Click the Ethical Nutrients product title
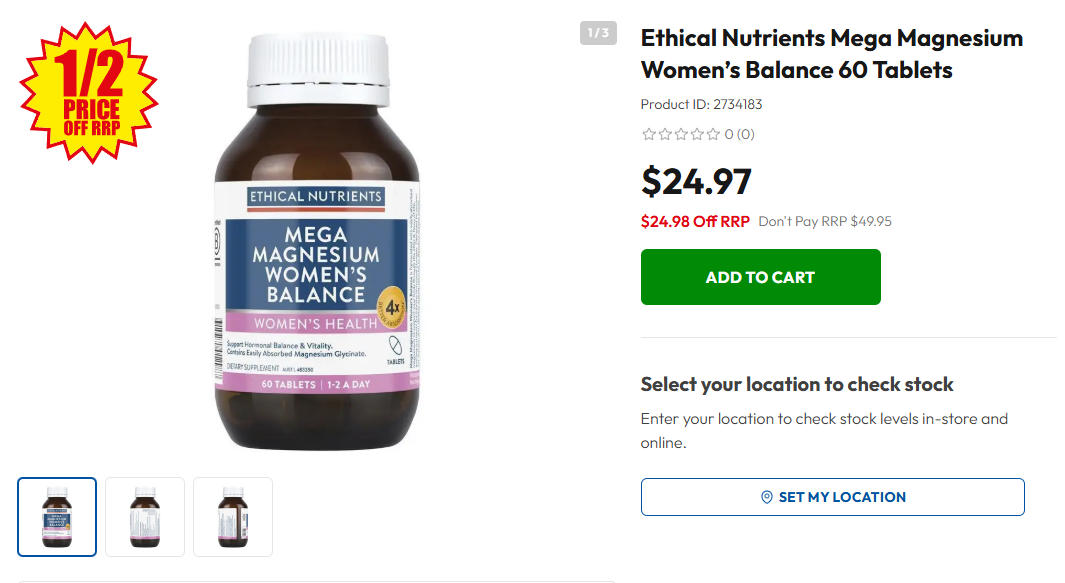This screenshot has height=583, width=1065. (x=831, y=54)
